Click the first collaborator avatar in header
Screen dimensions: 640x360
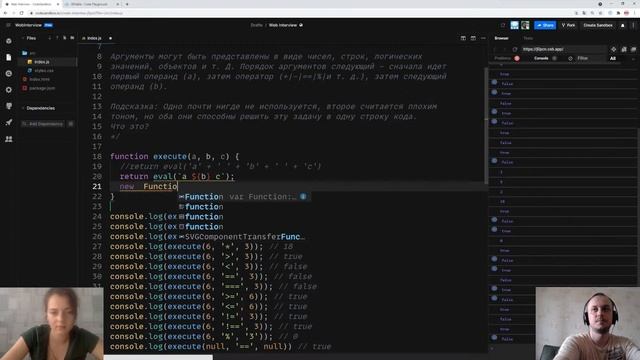click(514, 25)
